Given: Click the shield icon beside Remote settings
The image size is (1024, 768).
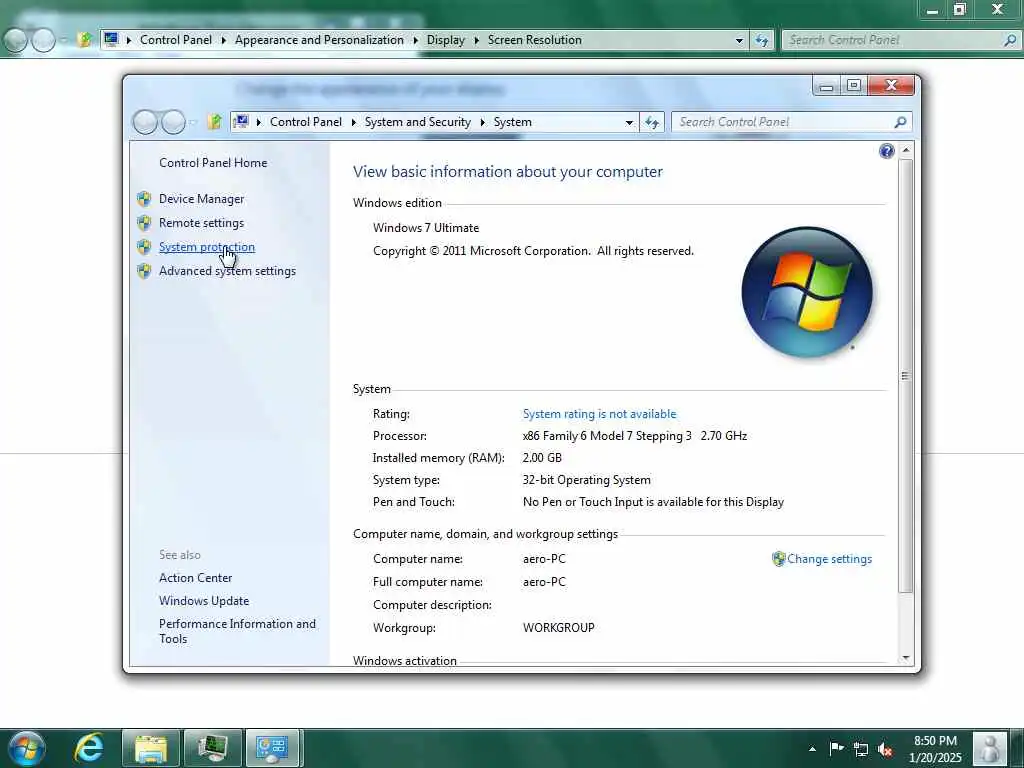Looking at the screenshot, I should (144, 223).
